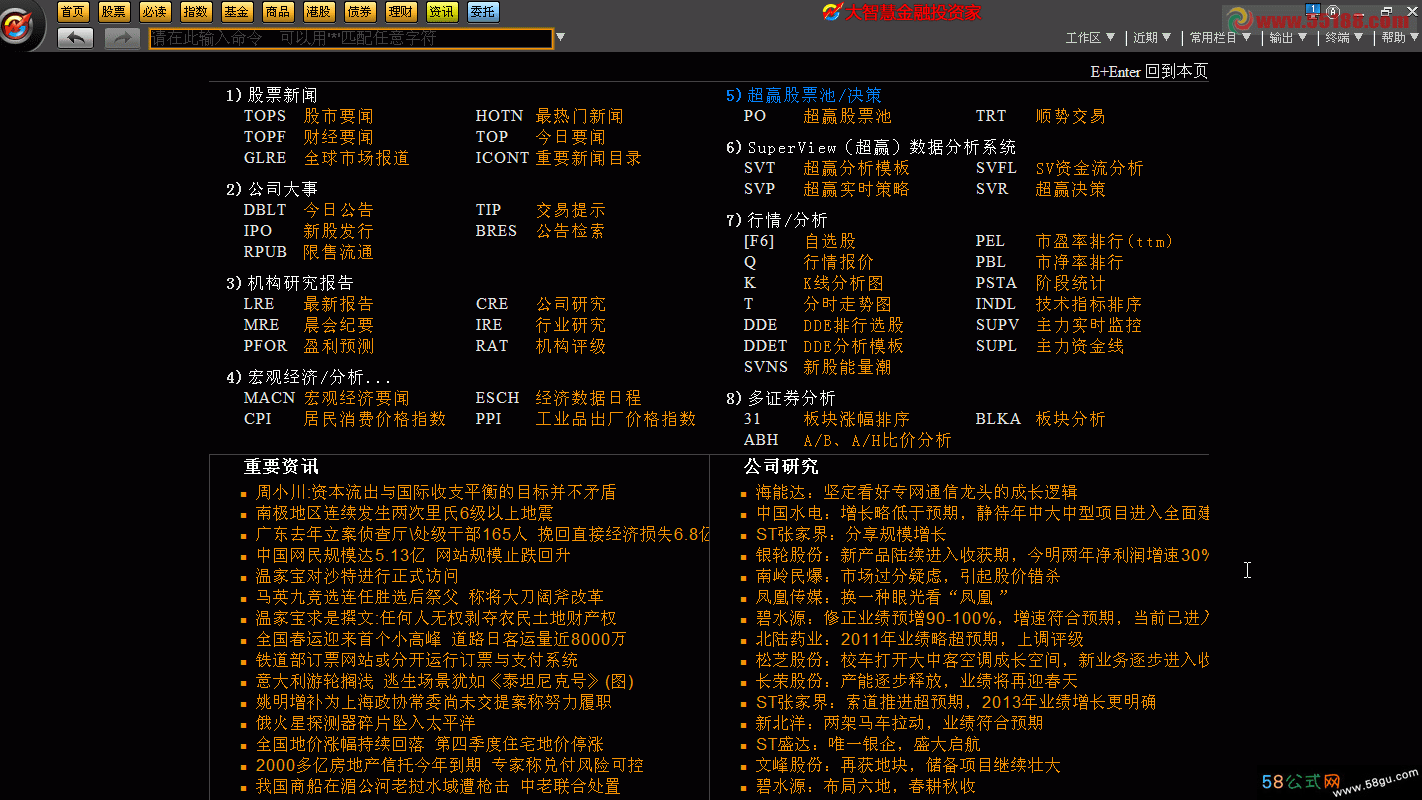Open 股市要闻 link
The width and height of the screenshot is (1422, 800).
tap(339, 116)
